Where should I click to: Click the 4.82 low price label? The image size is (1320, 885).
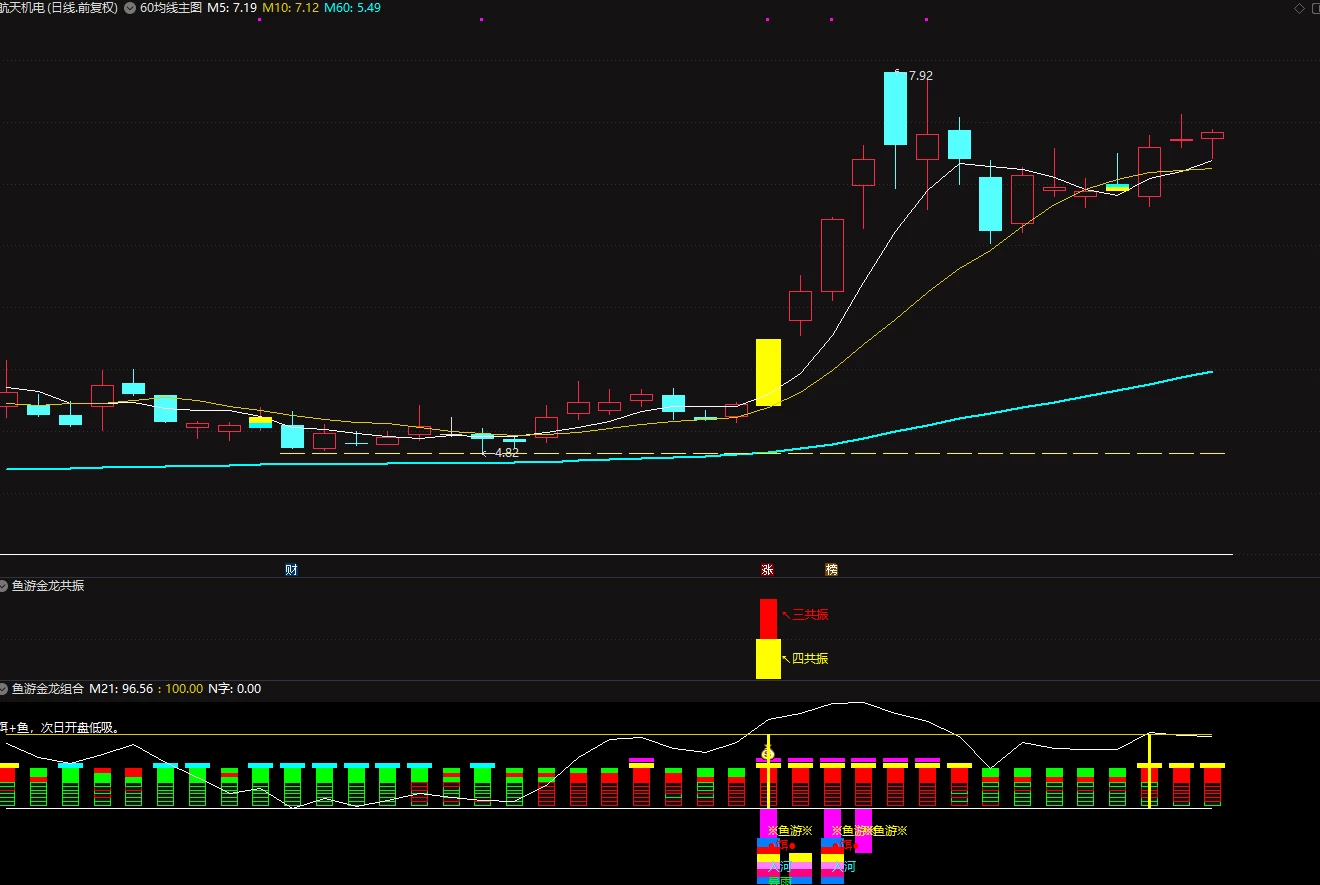[507, 452]
